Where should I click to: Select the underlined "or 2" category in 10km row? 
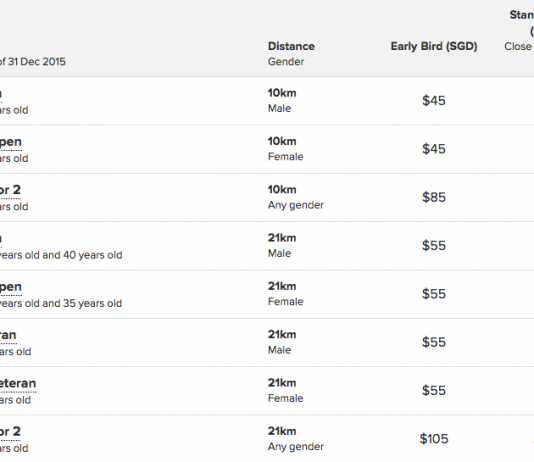10,190
